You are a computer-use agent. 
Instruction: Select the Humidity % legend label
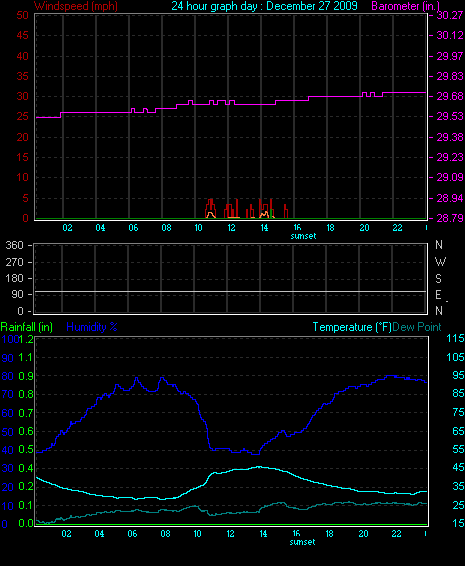92,327
